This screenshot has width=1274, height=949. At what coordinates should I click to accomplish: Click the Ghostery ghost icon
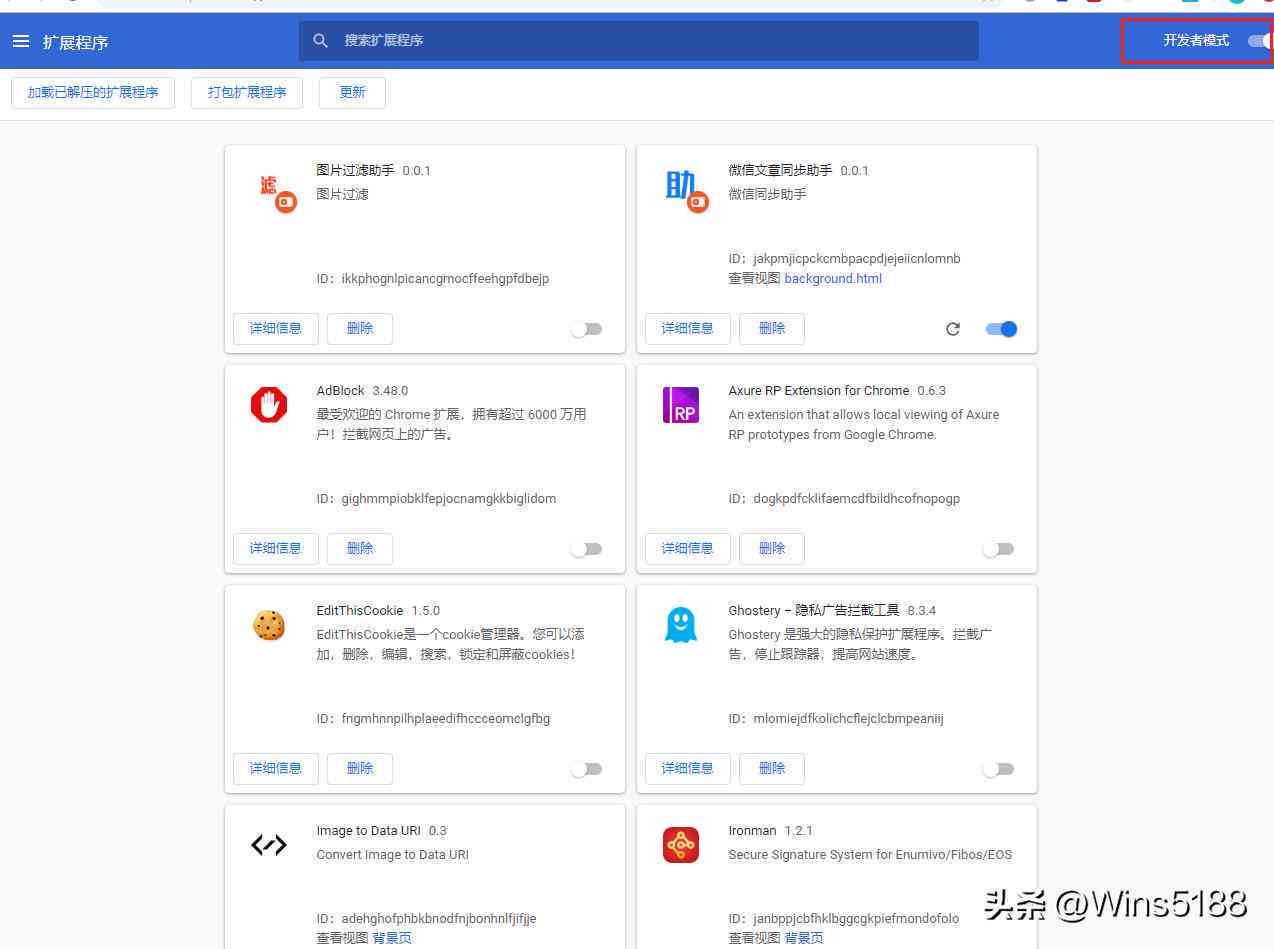click(x=681, y=625)
